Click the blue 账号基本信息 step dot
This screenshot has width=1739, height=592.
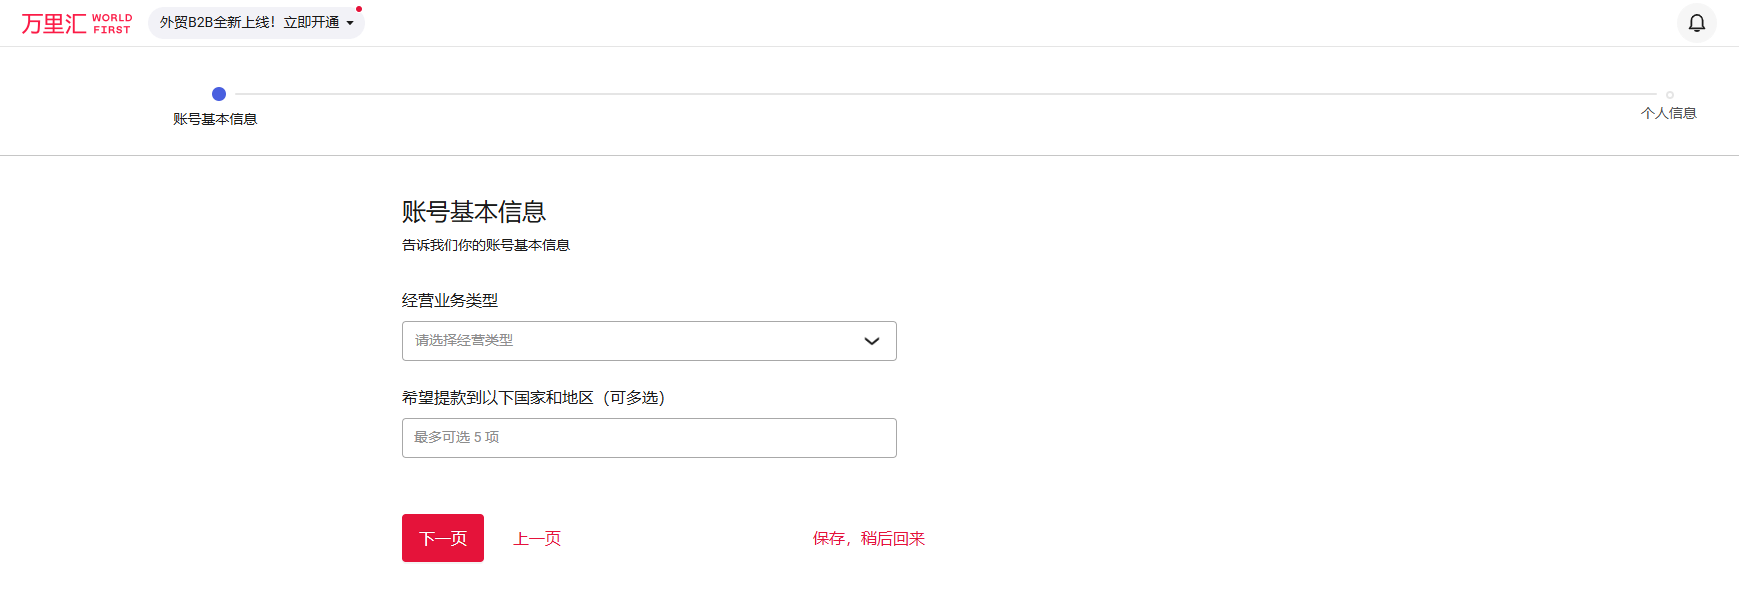tap(219, 94)
